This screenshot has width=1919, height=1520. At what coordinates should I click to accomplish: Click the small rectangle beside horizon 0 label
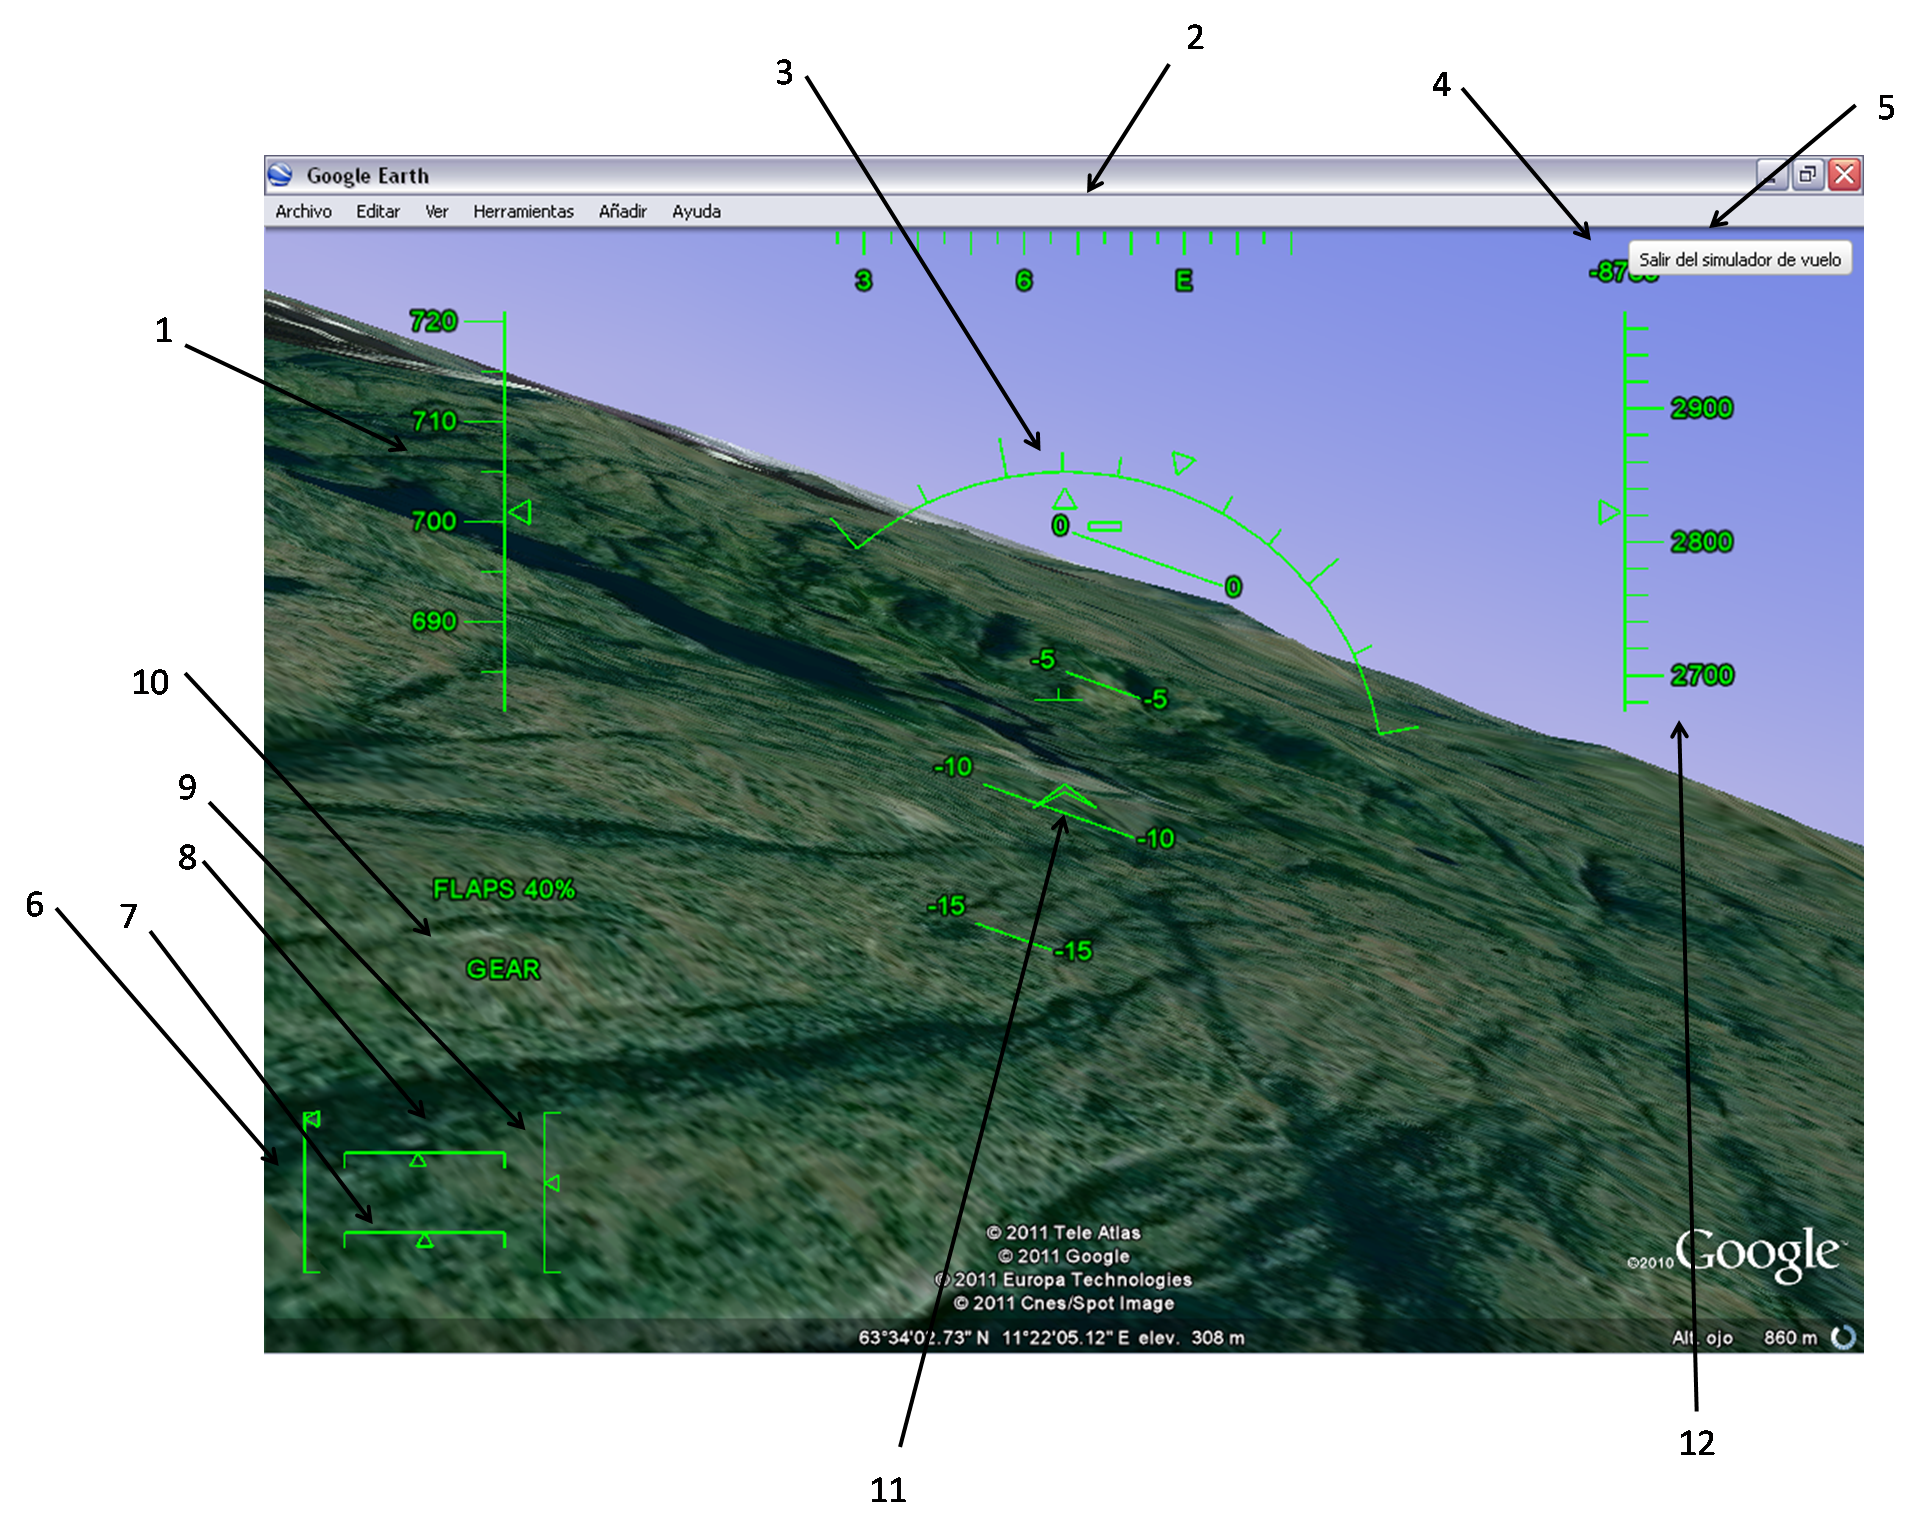pyautogui.click(x=1105, y=526)
